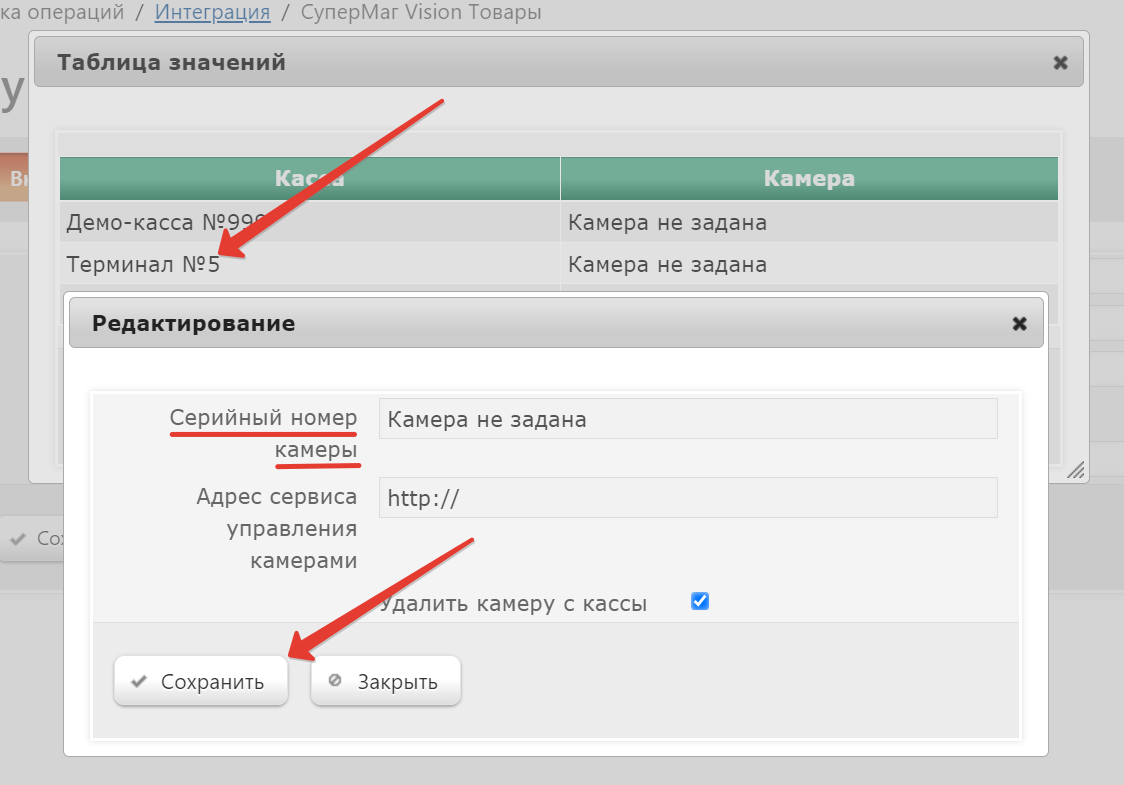Click the Адрес сервиса управления камерами field

pos(687,498)
